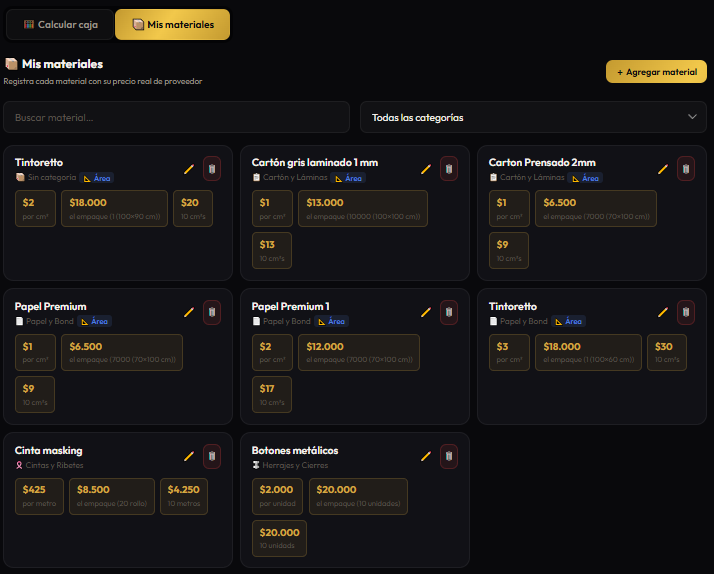Delete the Cinta masking material
This screenshot has width=714, height=574.
click(212, 456)
